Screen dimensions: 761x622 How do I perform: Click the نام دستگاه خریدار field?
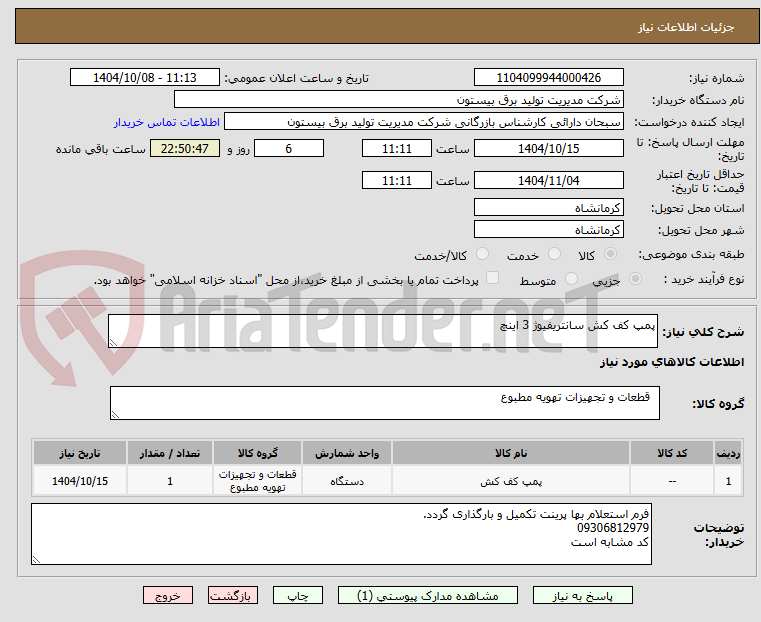pyautogui.click(x=398, y=99)
